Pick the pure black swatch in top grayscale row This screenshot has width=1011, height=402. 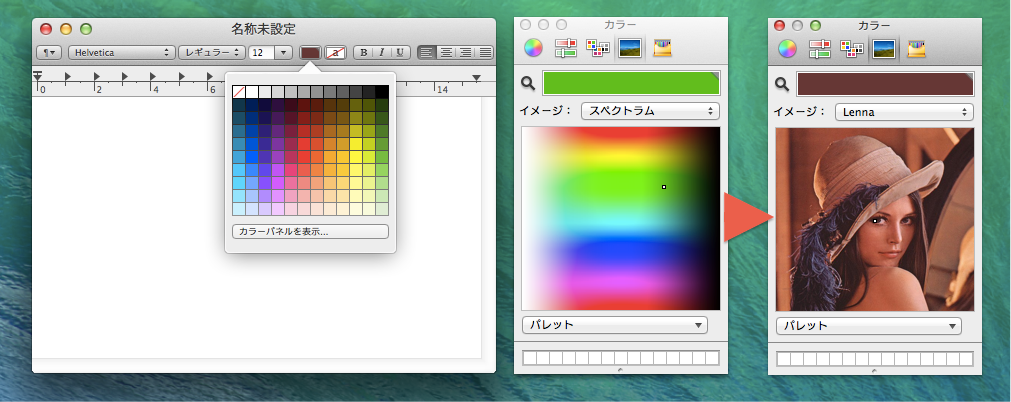(x=382, y=92)
